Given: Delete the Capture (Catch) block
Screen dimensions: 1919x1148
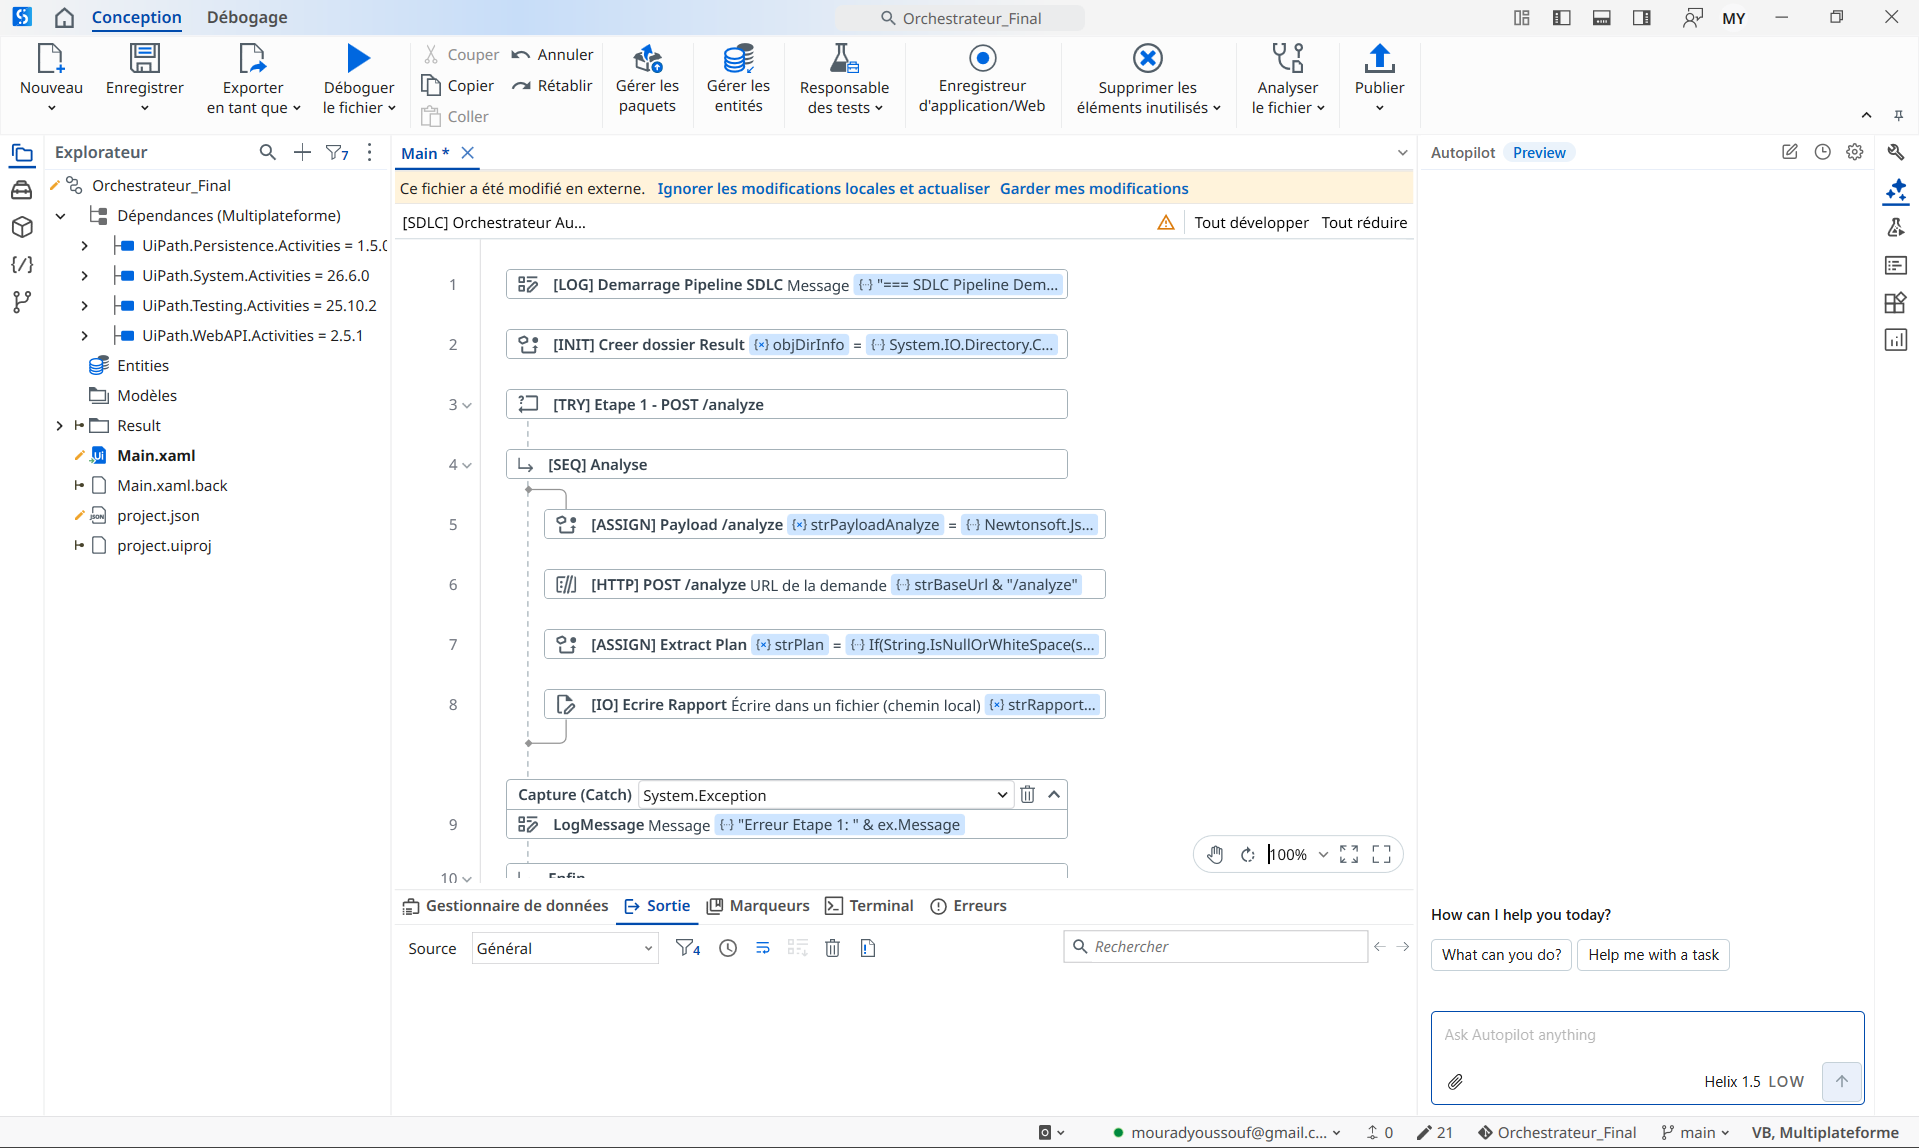Looking at the screenshot, I should point(1027,795).
